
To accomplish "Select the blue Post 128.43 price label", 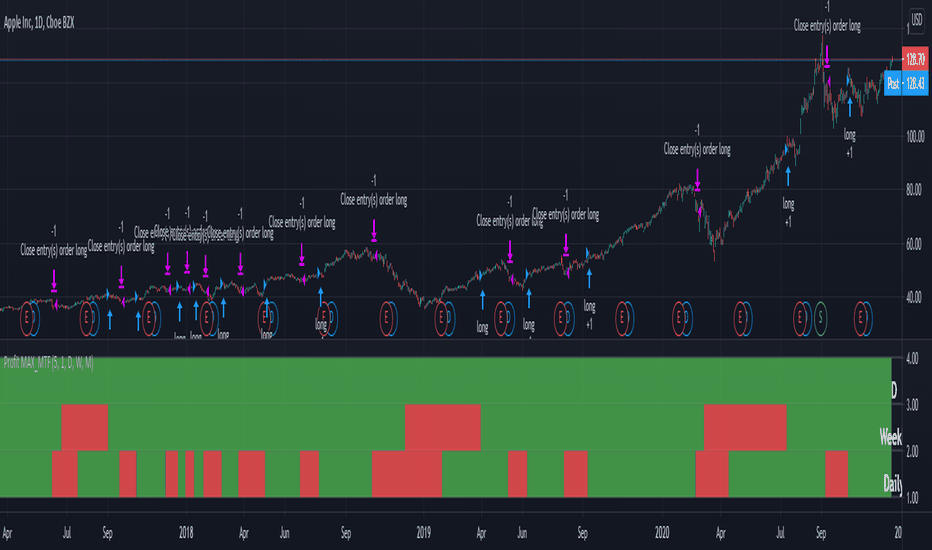I will [906, 83].
